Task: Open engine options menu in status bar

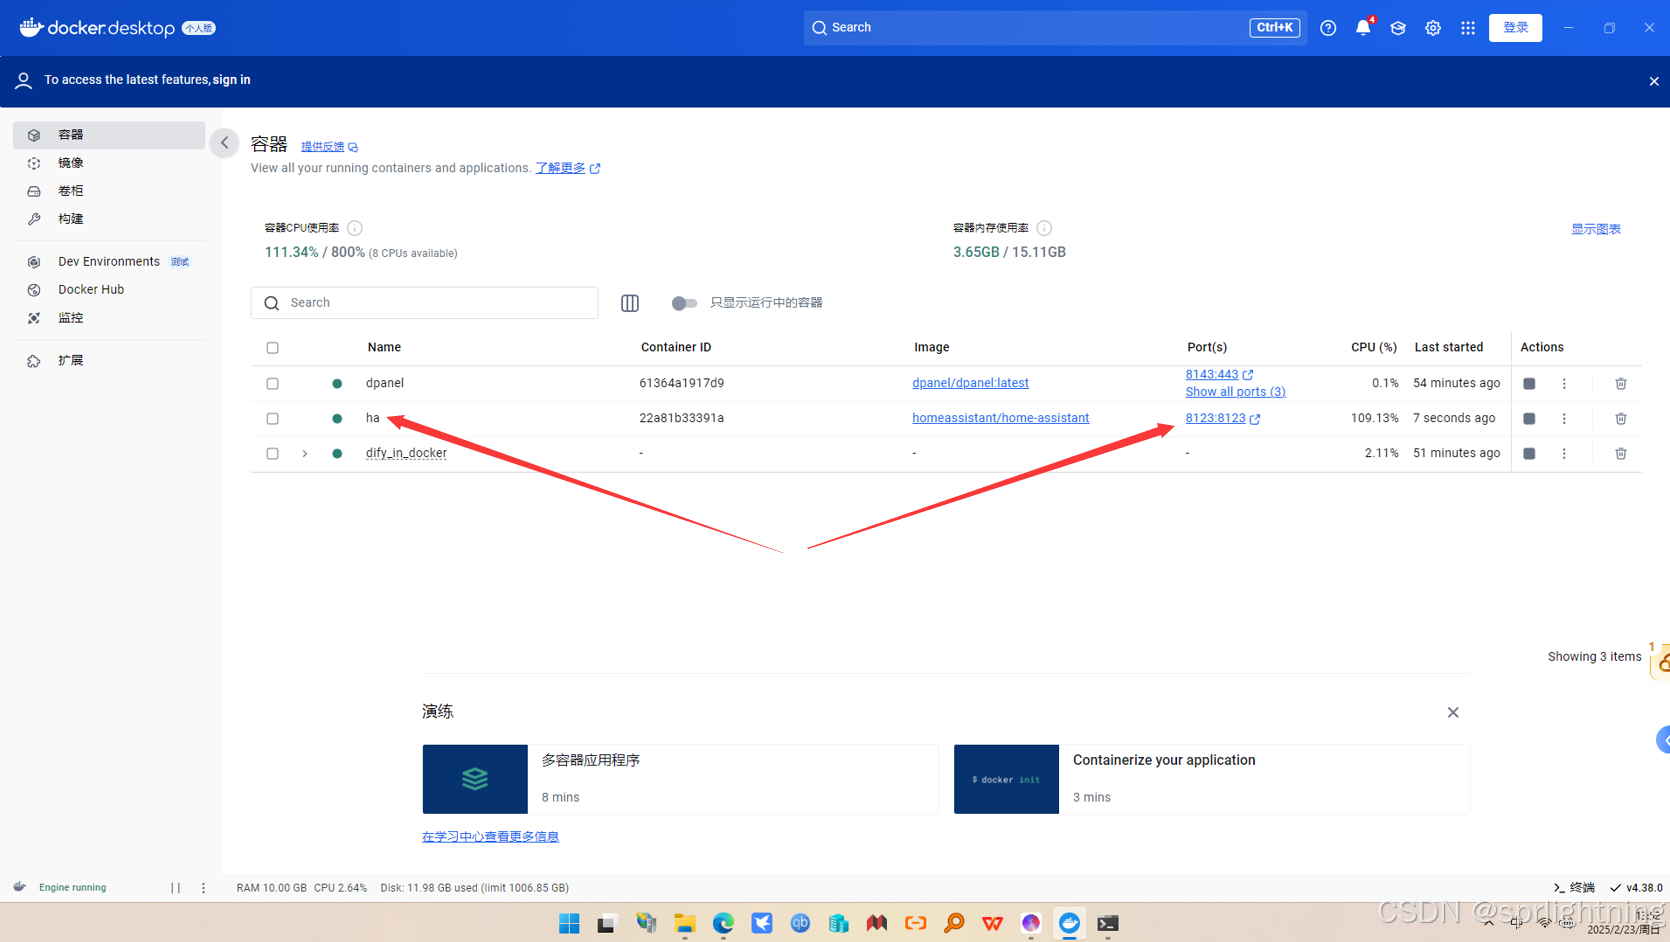Action: point(203,888)
